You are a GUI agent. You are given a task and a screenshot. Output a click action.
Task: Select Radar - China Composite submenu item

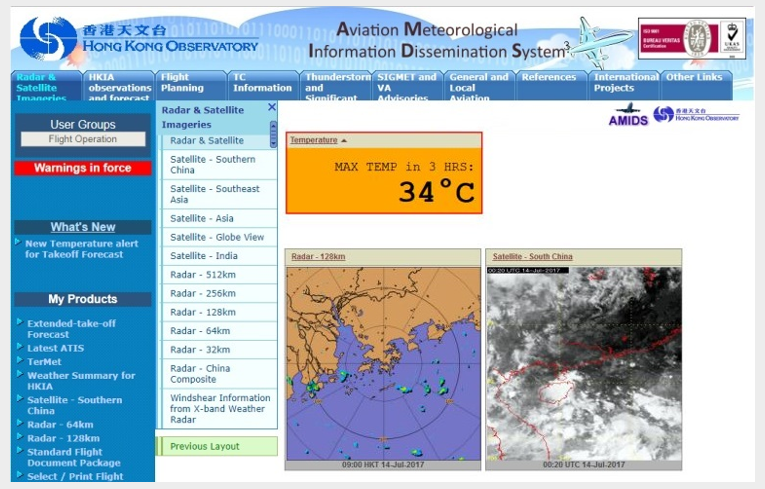(x=219, y=374)
